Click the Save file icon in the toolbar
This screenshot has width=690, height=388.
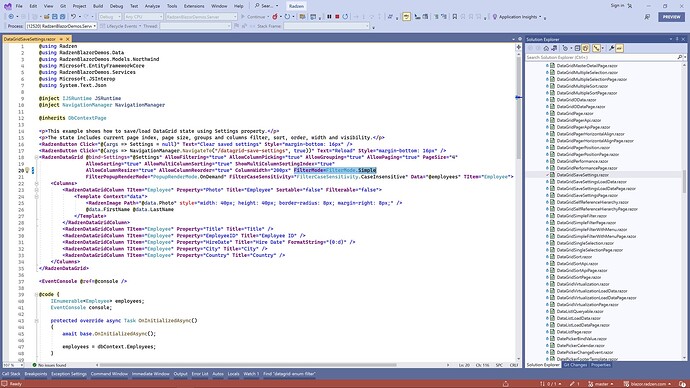point(55,17)
